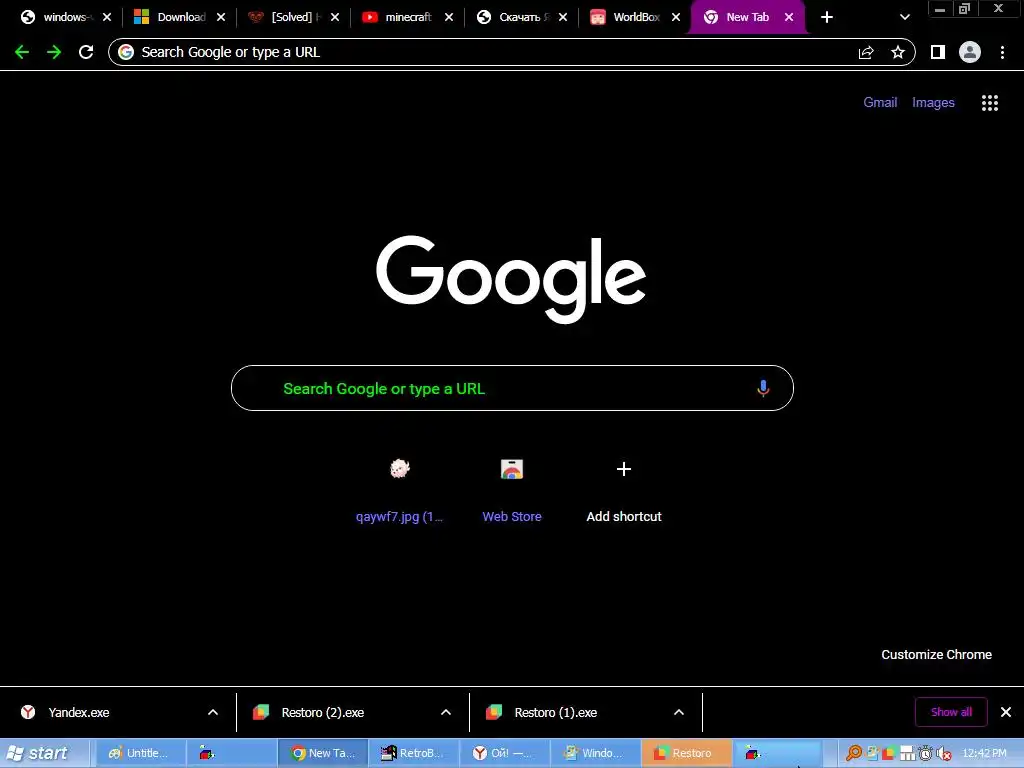The image size is (1024, 768).
Task: Close the windows tab
Action: pyautogui.click(x=107, y=17)
